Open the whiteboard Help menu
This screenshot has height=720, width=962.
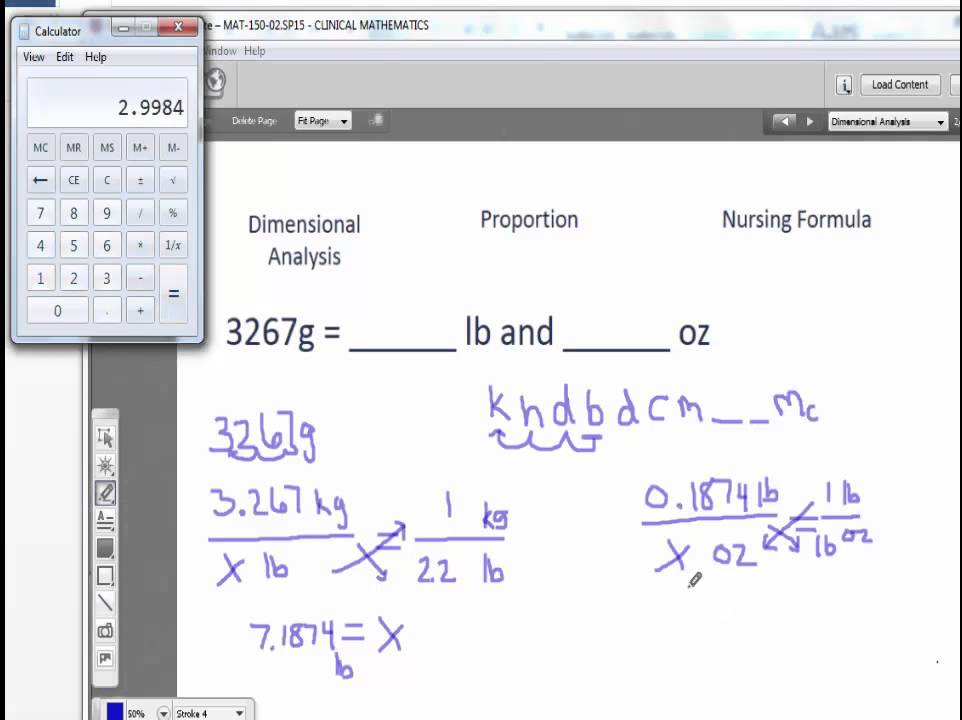[255, 51]
